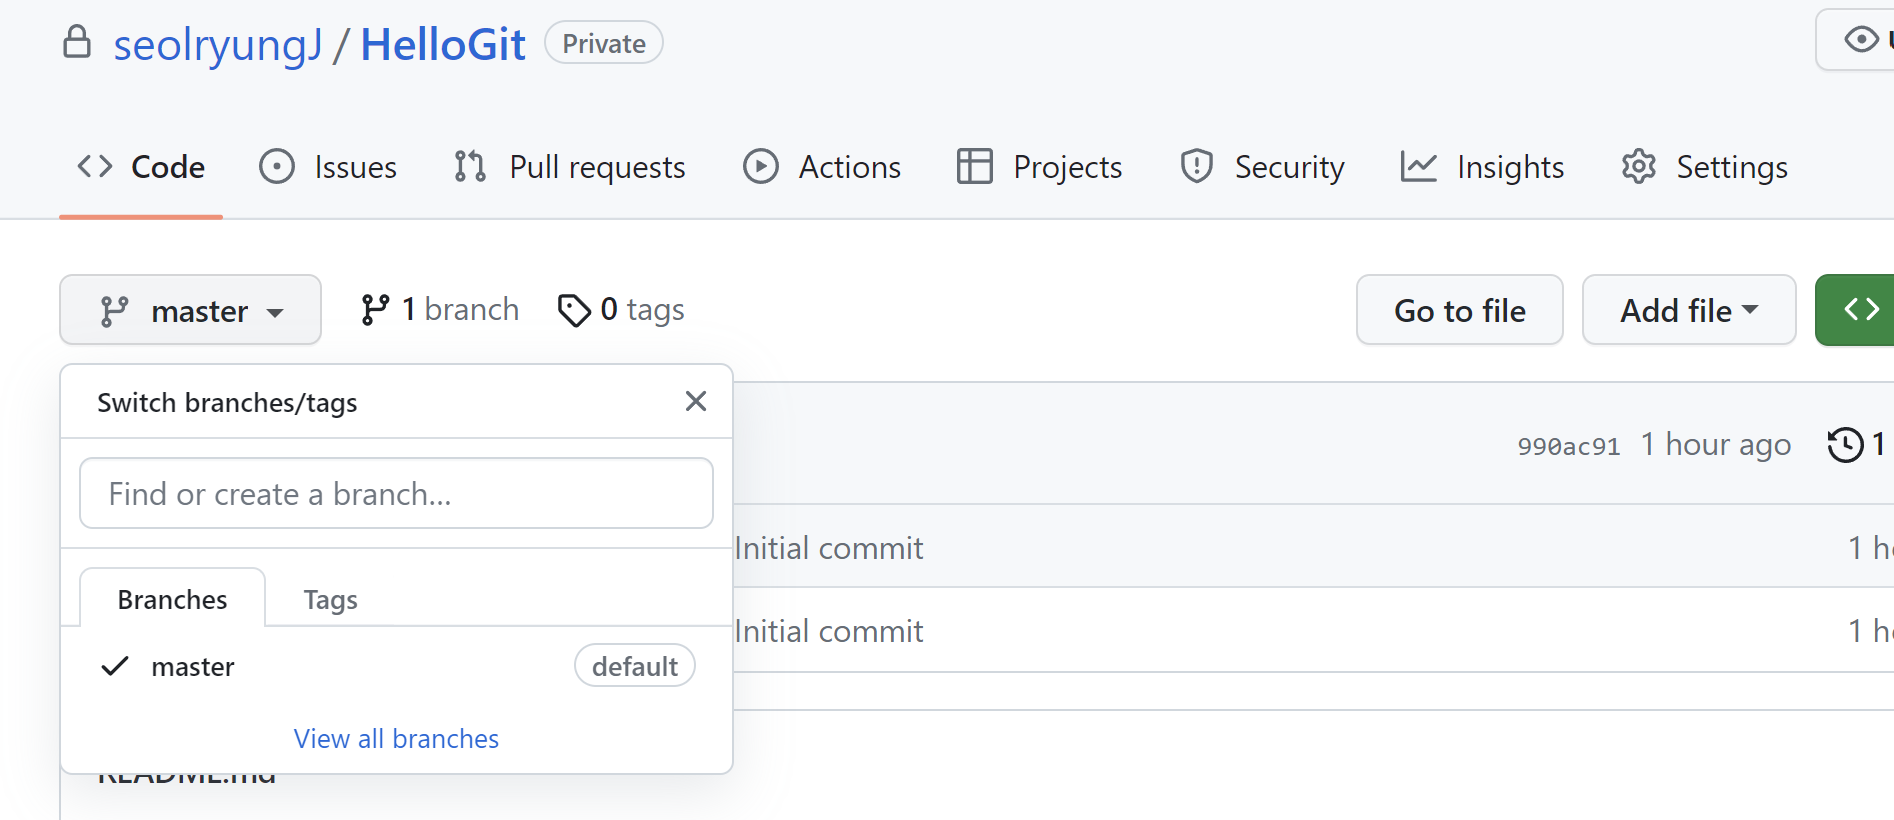Click the Settings gear icon
This screenshot has width=1894, height=820.
[1639, 166]
